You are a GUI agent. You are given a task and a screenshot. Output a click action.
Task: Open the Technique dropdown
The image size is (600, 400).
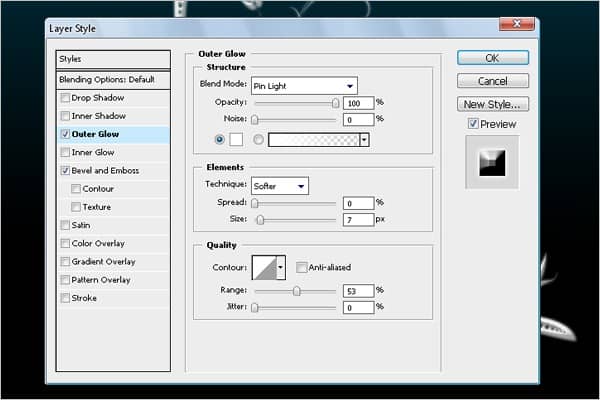click(x=280, y=186)
